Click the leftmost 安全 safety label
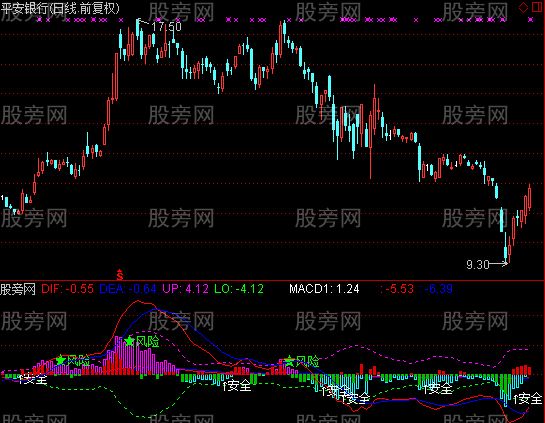Viewport: 545px width, 423px height. point(35,379)
